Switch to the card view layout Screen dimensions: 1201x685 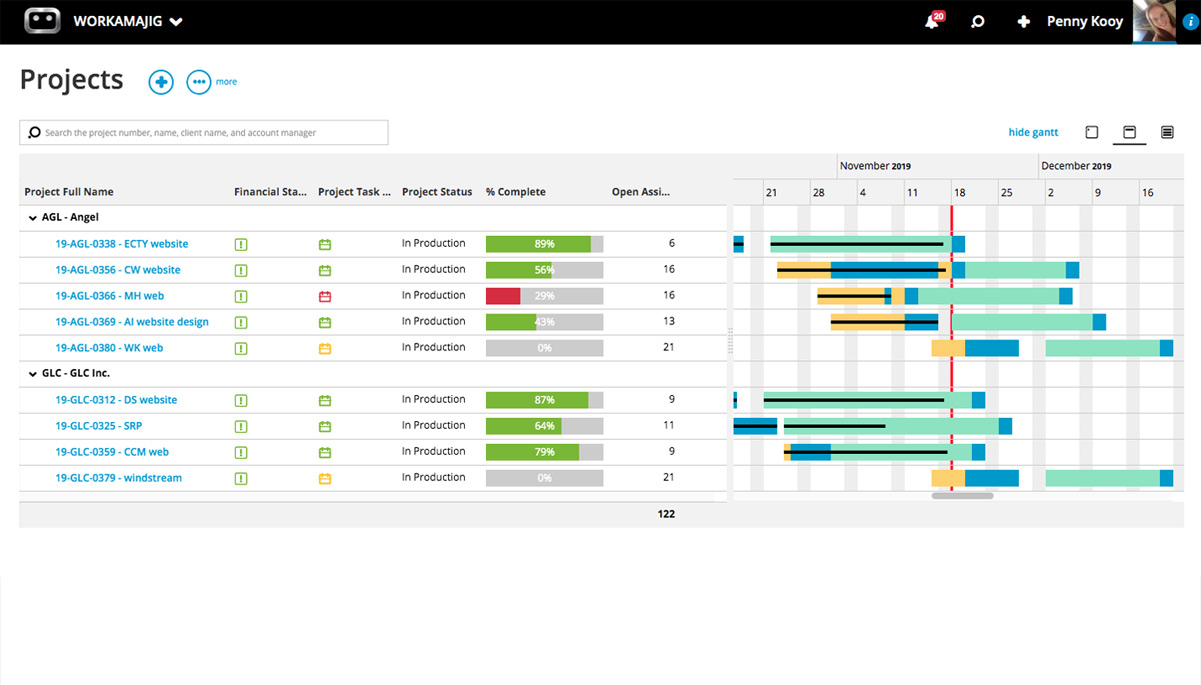click(x=1091, y=131)
